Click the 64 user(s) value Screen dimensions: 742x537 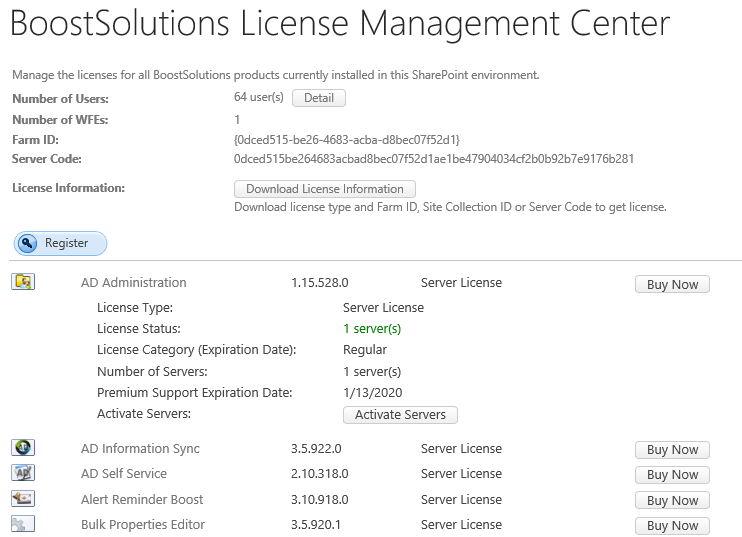coord(258,97)
